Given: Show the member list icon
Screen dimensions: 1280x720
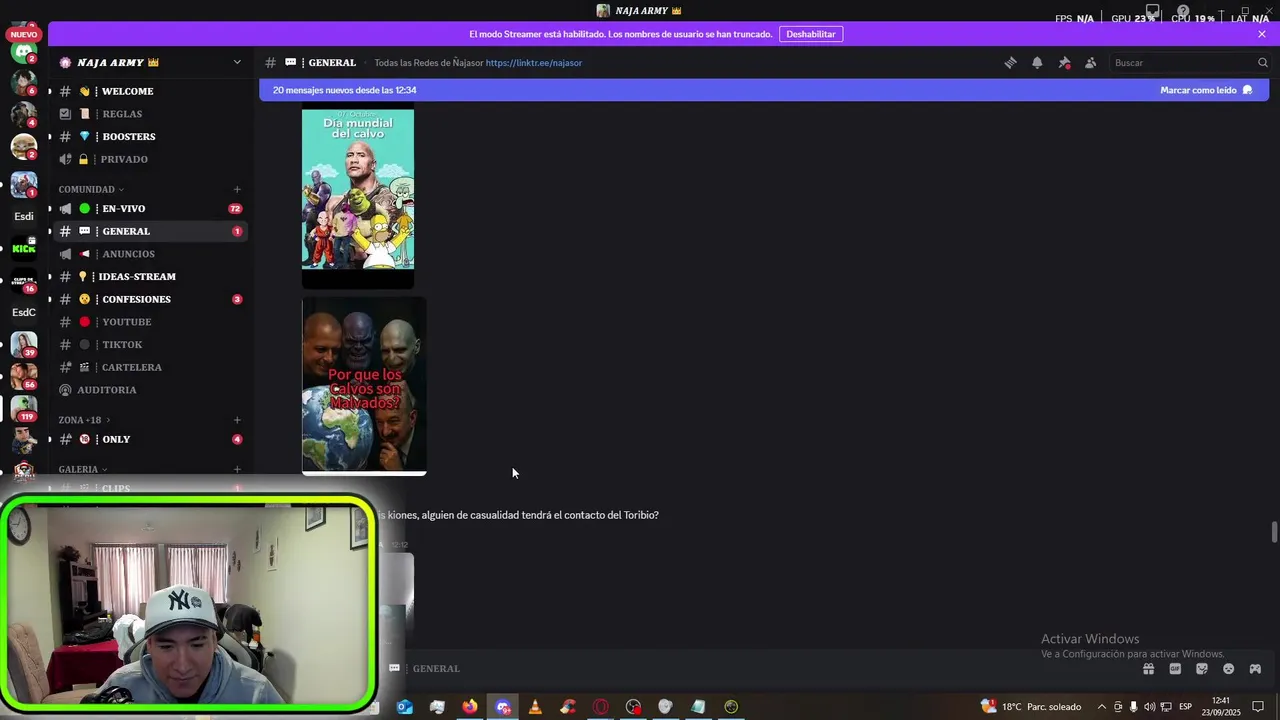Looking at the screenshot, I should pos(1091,62).
